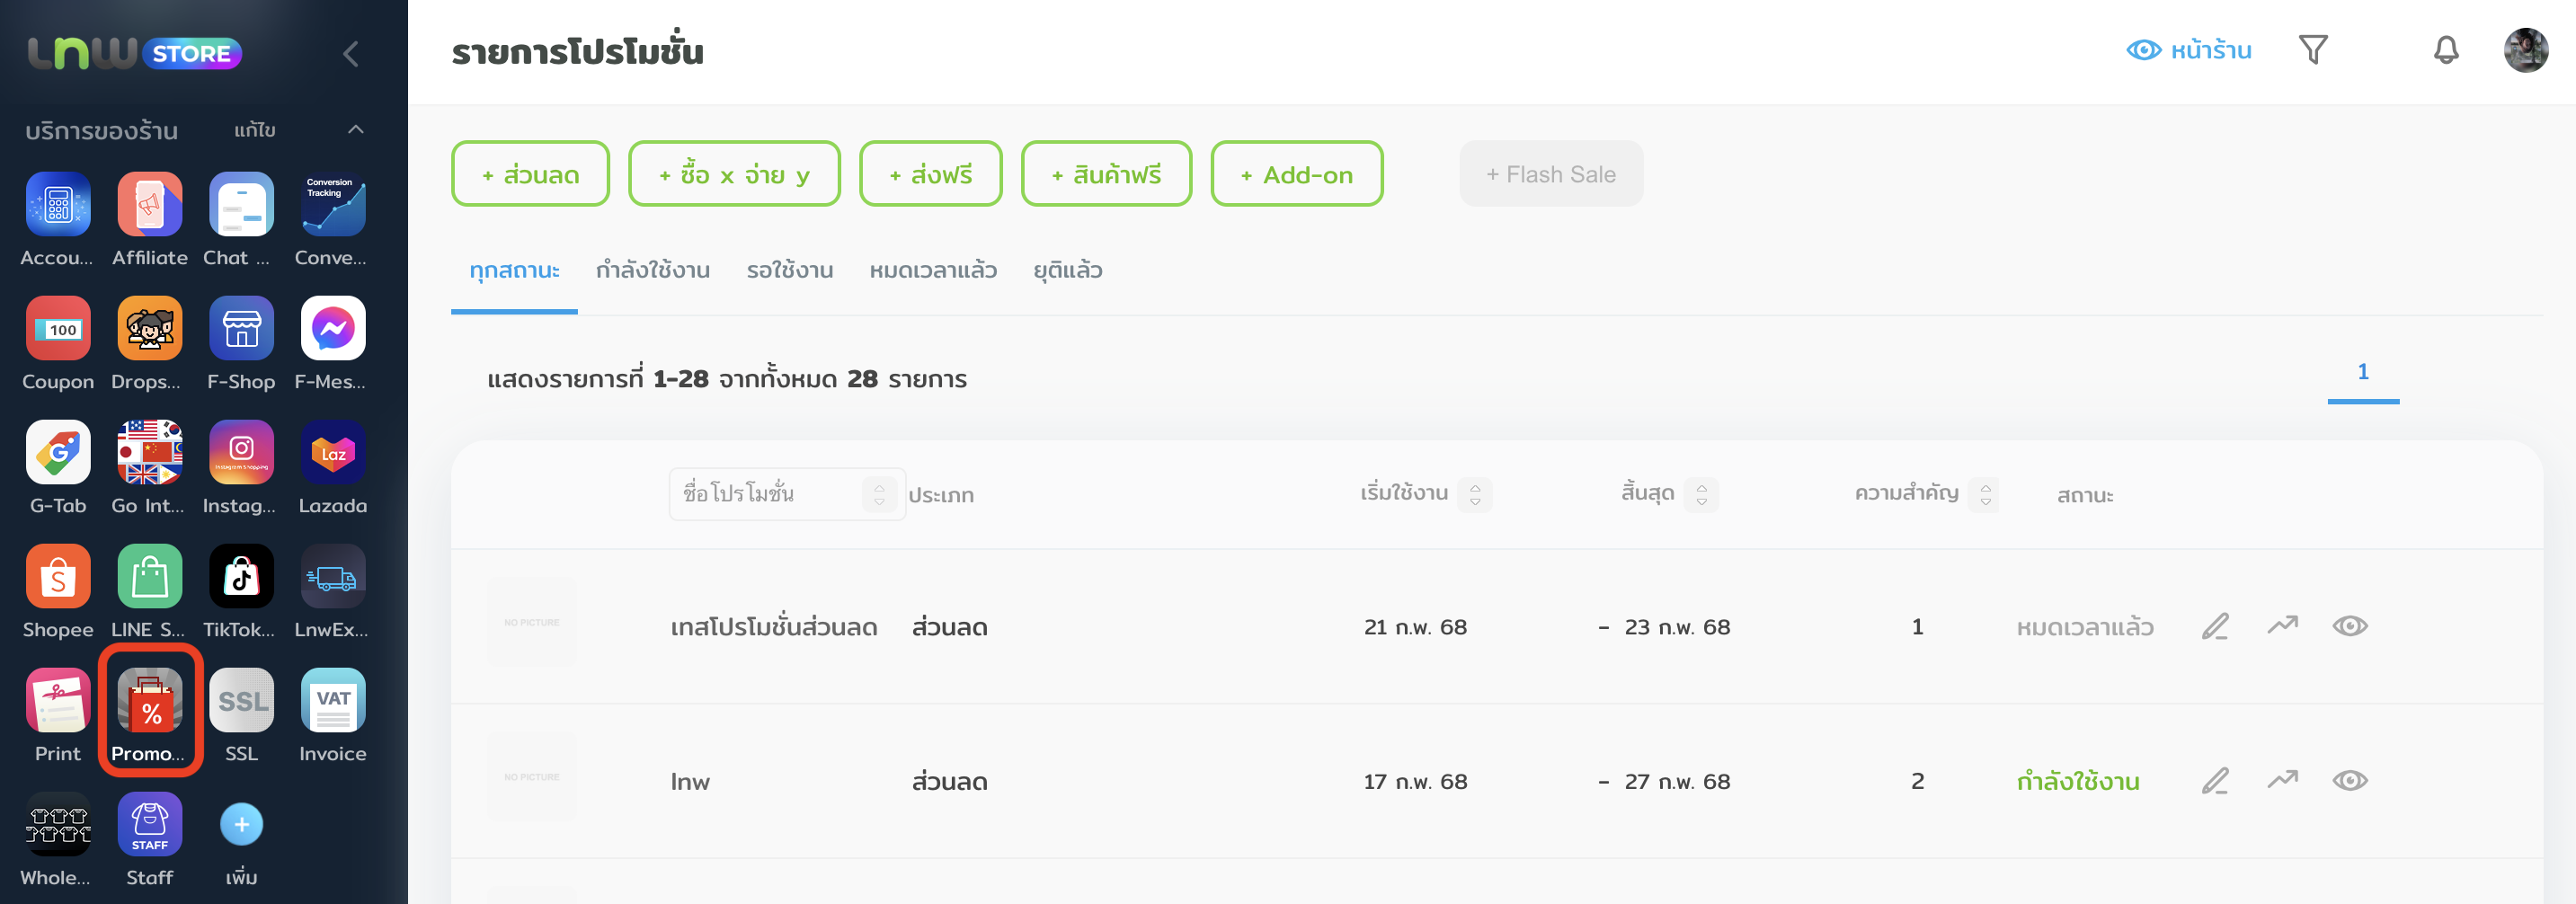Open the Shopee service icon
2576x904 pixels.
click(x=58, y=577)
